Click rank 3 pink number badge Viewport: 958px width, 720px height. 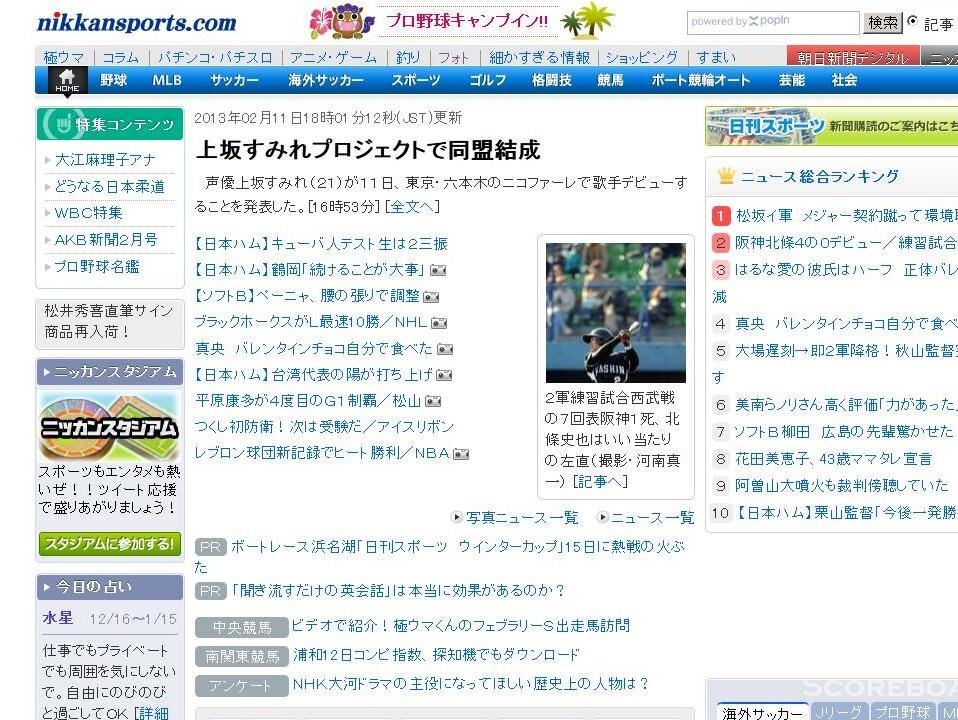pos(721,270)
